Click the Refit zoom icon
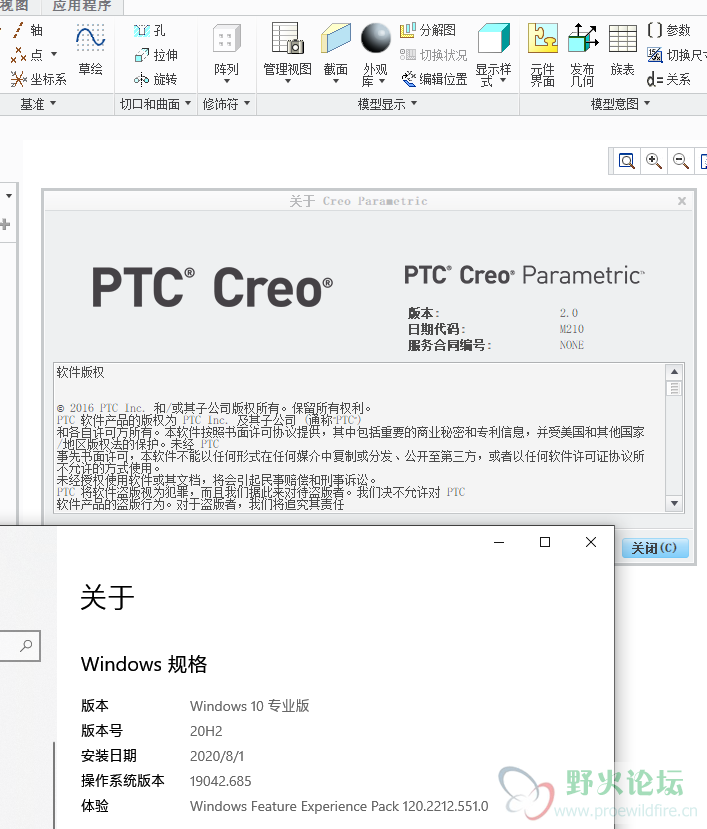707x829 pixels. click(627, 161)
